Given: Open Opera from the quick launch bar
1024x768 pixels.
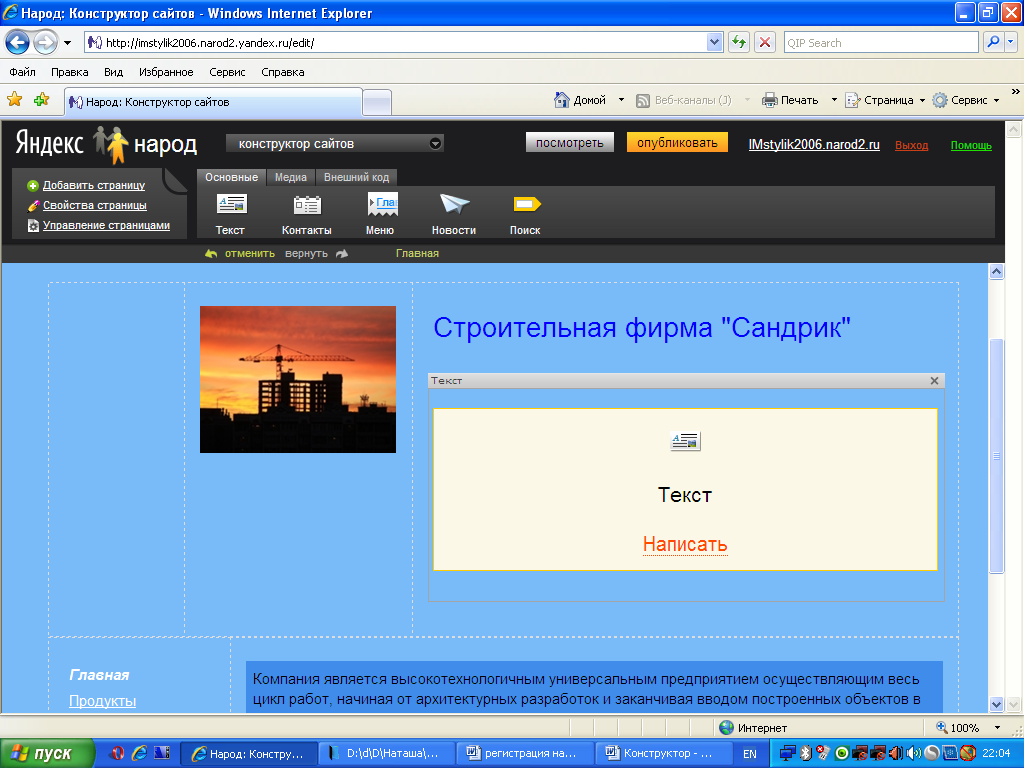Looking at the screenshot, I should [117, 753].
